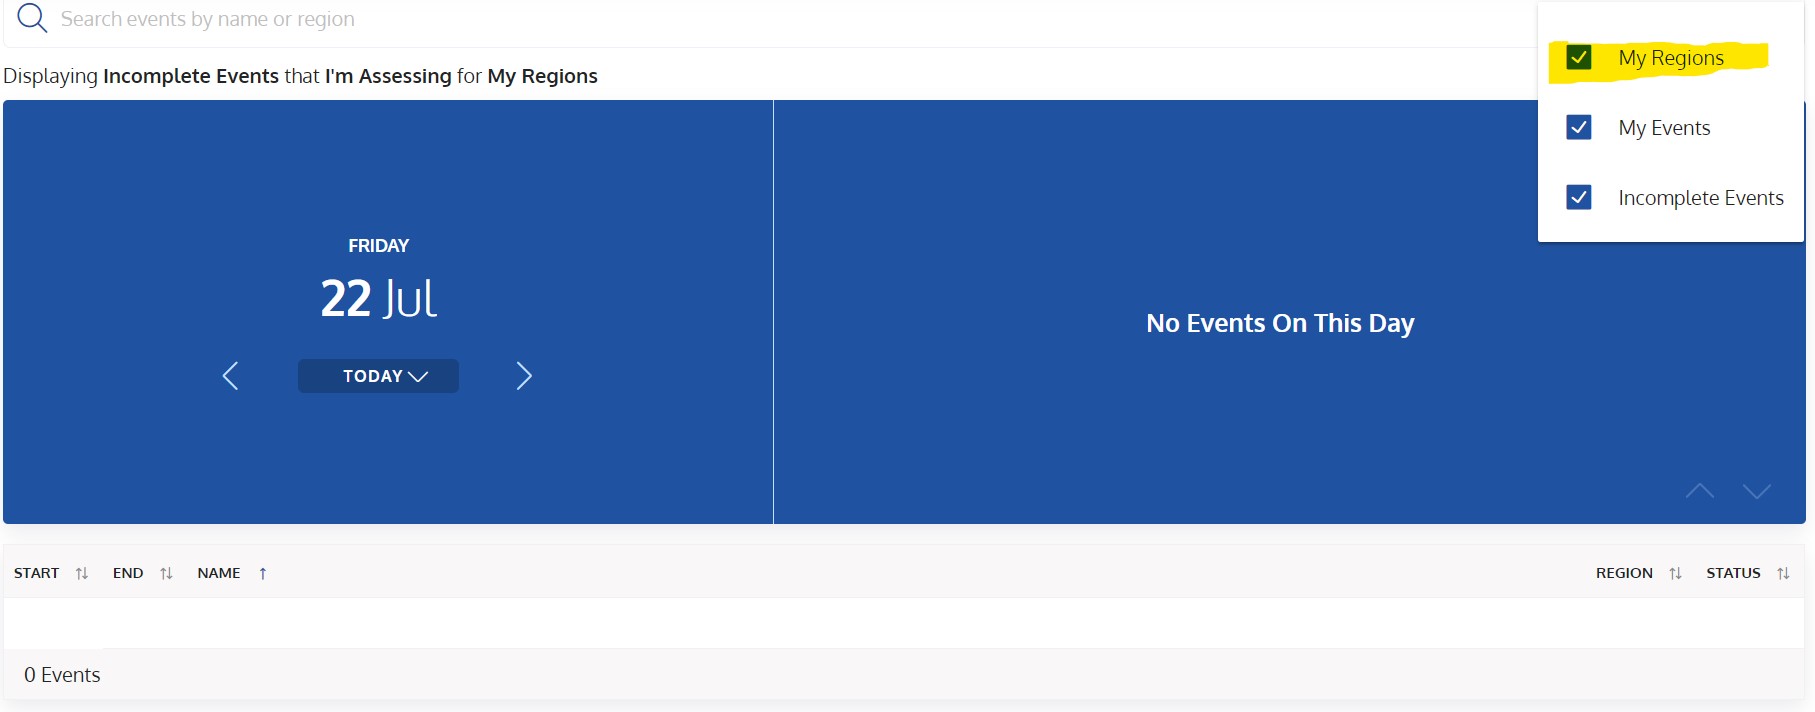Open the TODAY dropdown
Image resolution: width=1815 pixels, height=712 pixels.
378,376
